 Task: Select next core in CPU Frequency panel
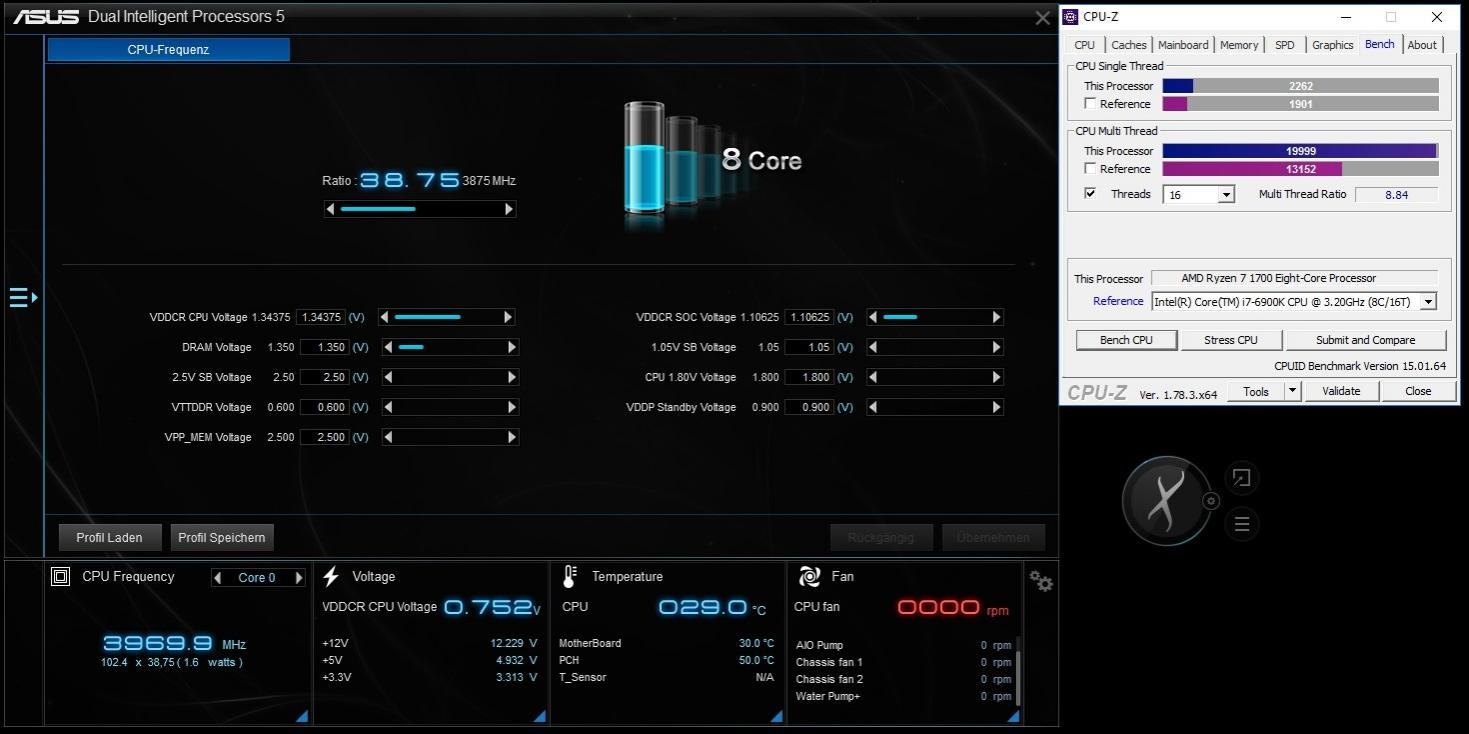click(x=298, y=577)
